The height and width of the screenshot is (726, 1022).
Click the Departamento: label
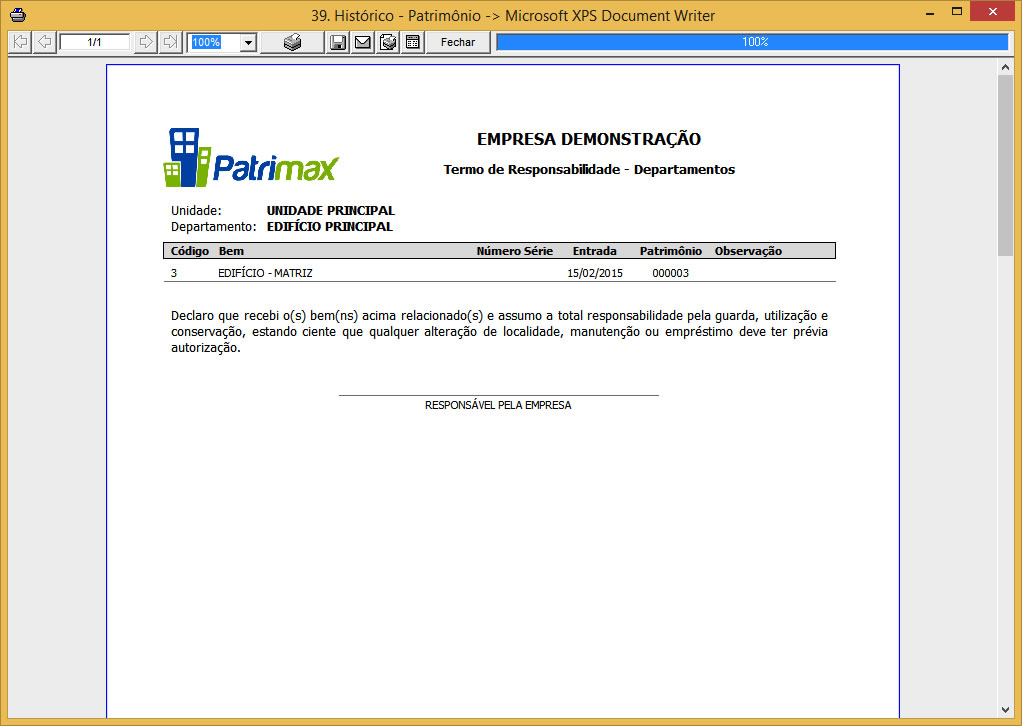[x=214, y=227]
